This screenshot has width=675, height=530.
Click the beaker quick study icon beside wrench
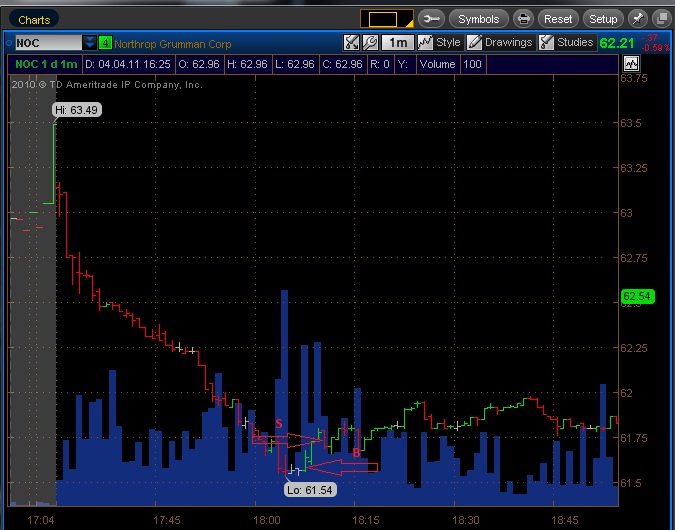351,42
